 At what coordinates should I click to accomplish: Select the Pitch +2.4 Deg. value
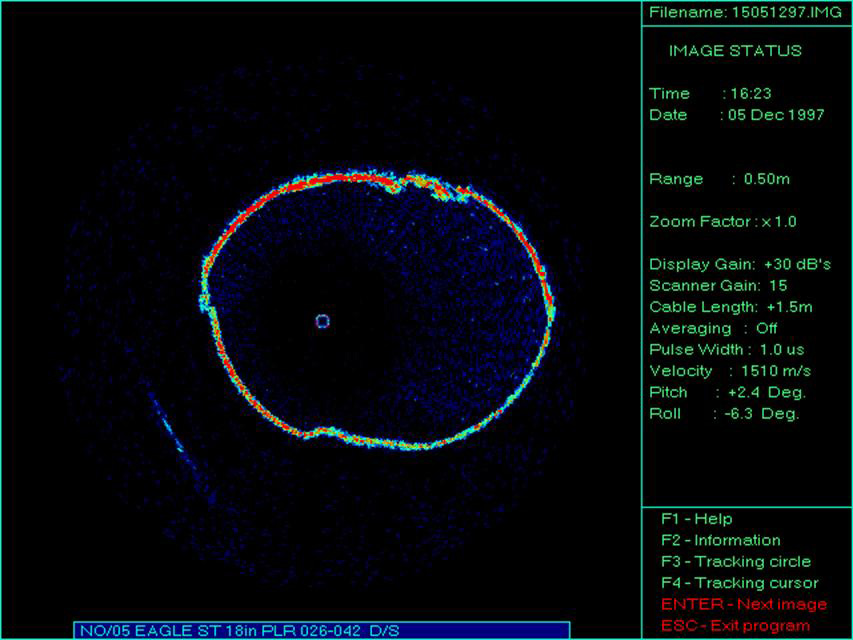click(x=767, y=392)
